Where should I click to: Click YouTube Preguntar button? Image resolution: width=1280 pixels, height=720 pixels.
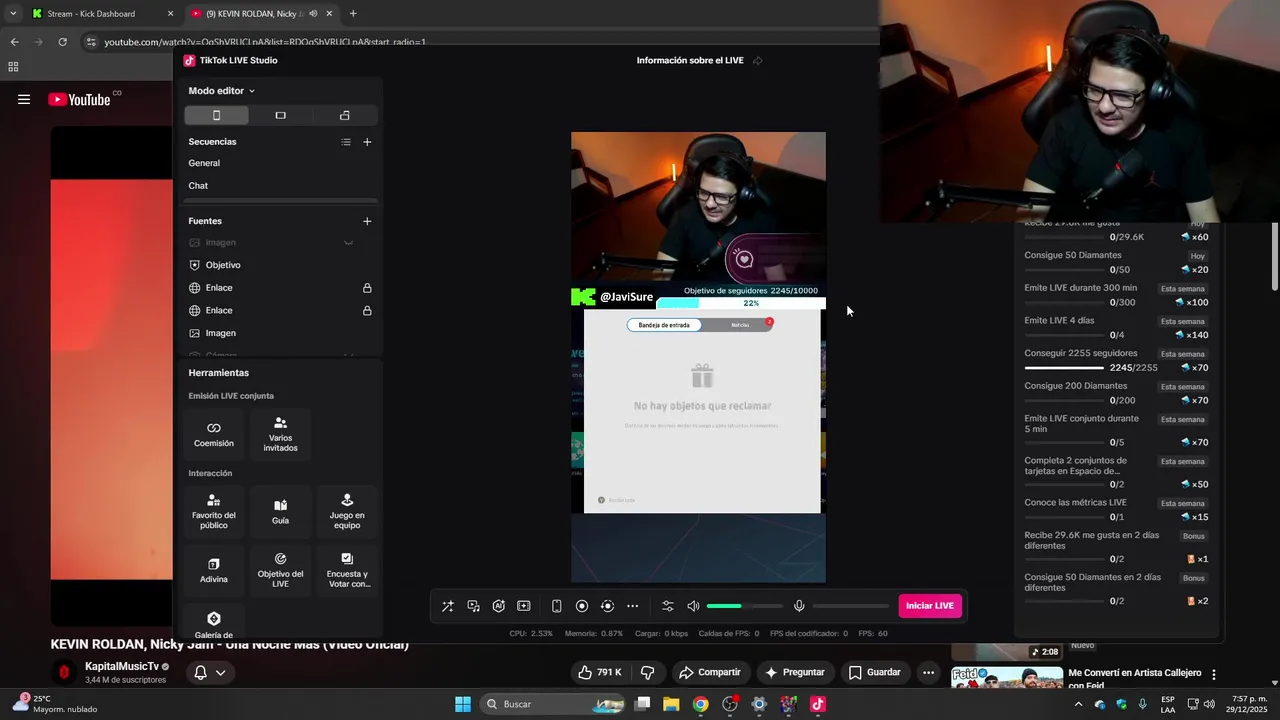tap(795, 673)
